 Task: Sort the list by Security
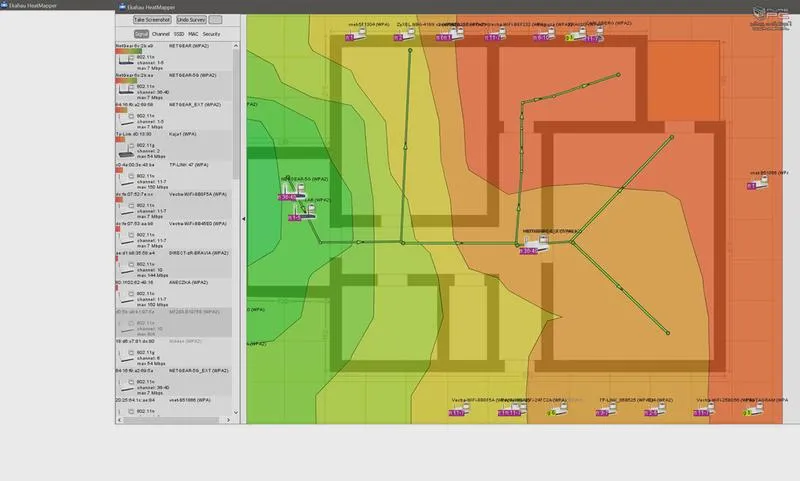point(211,34)
